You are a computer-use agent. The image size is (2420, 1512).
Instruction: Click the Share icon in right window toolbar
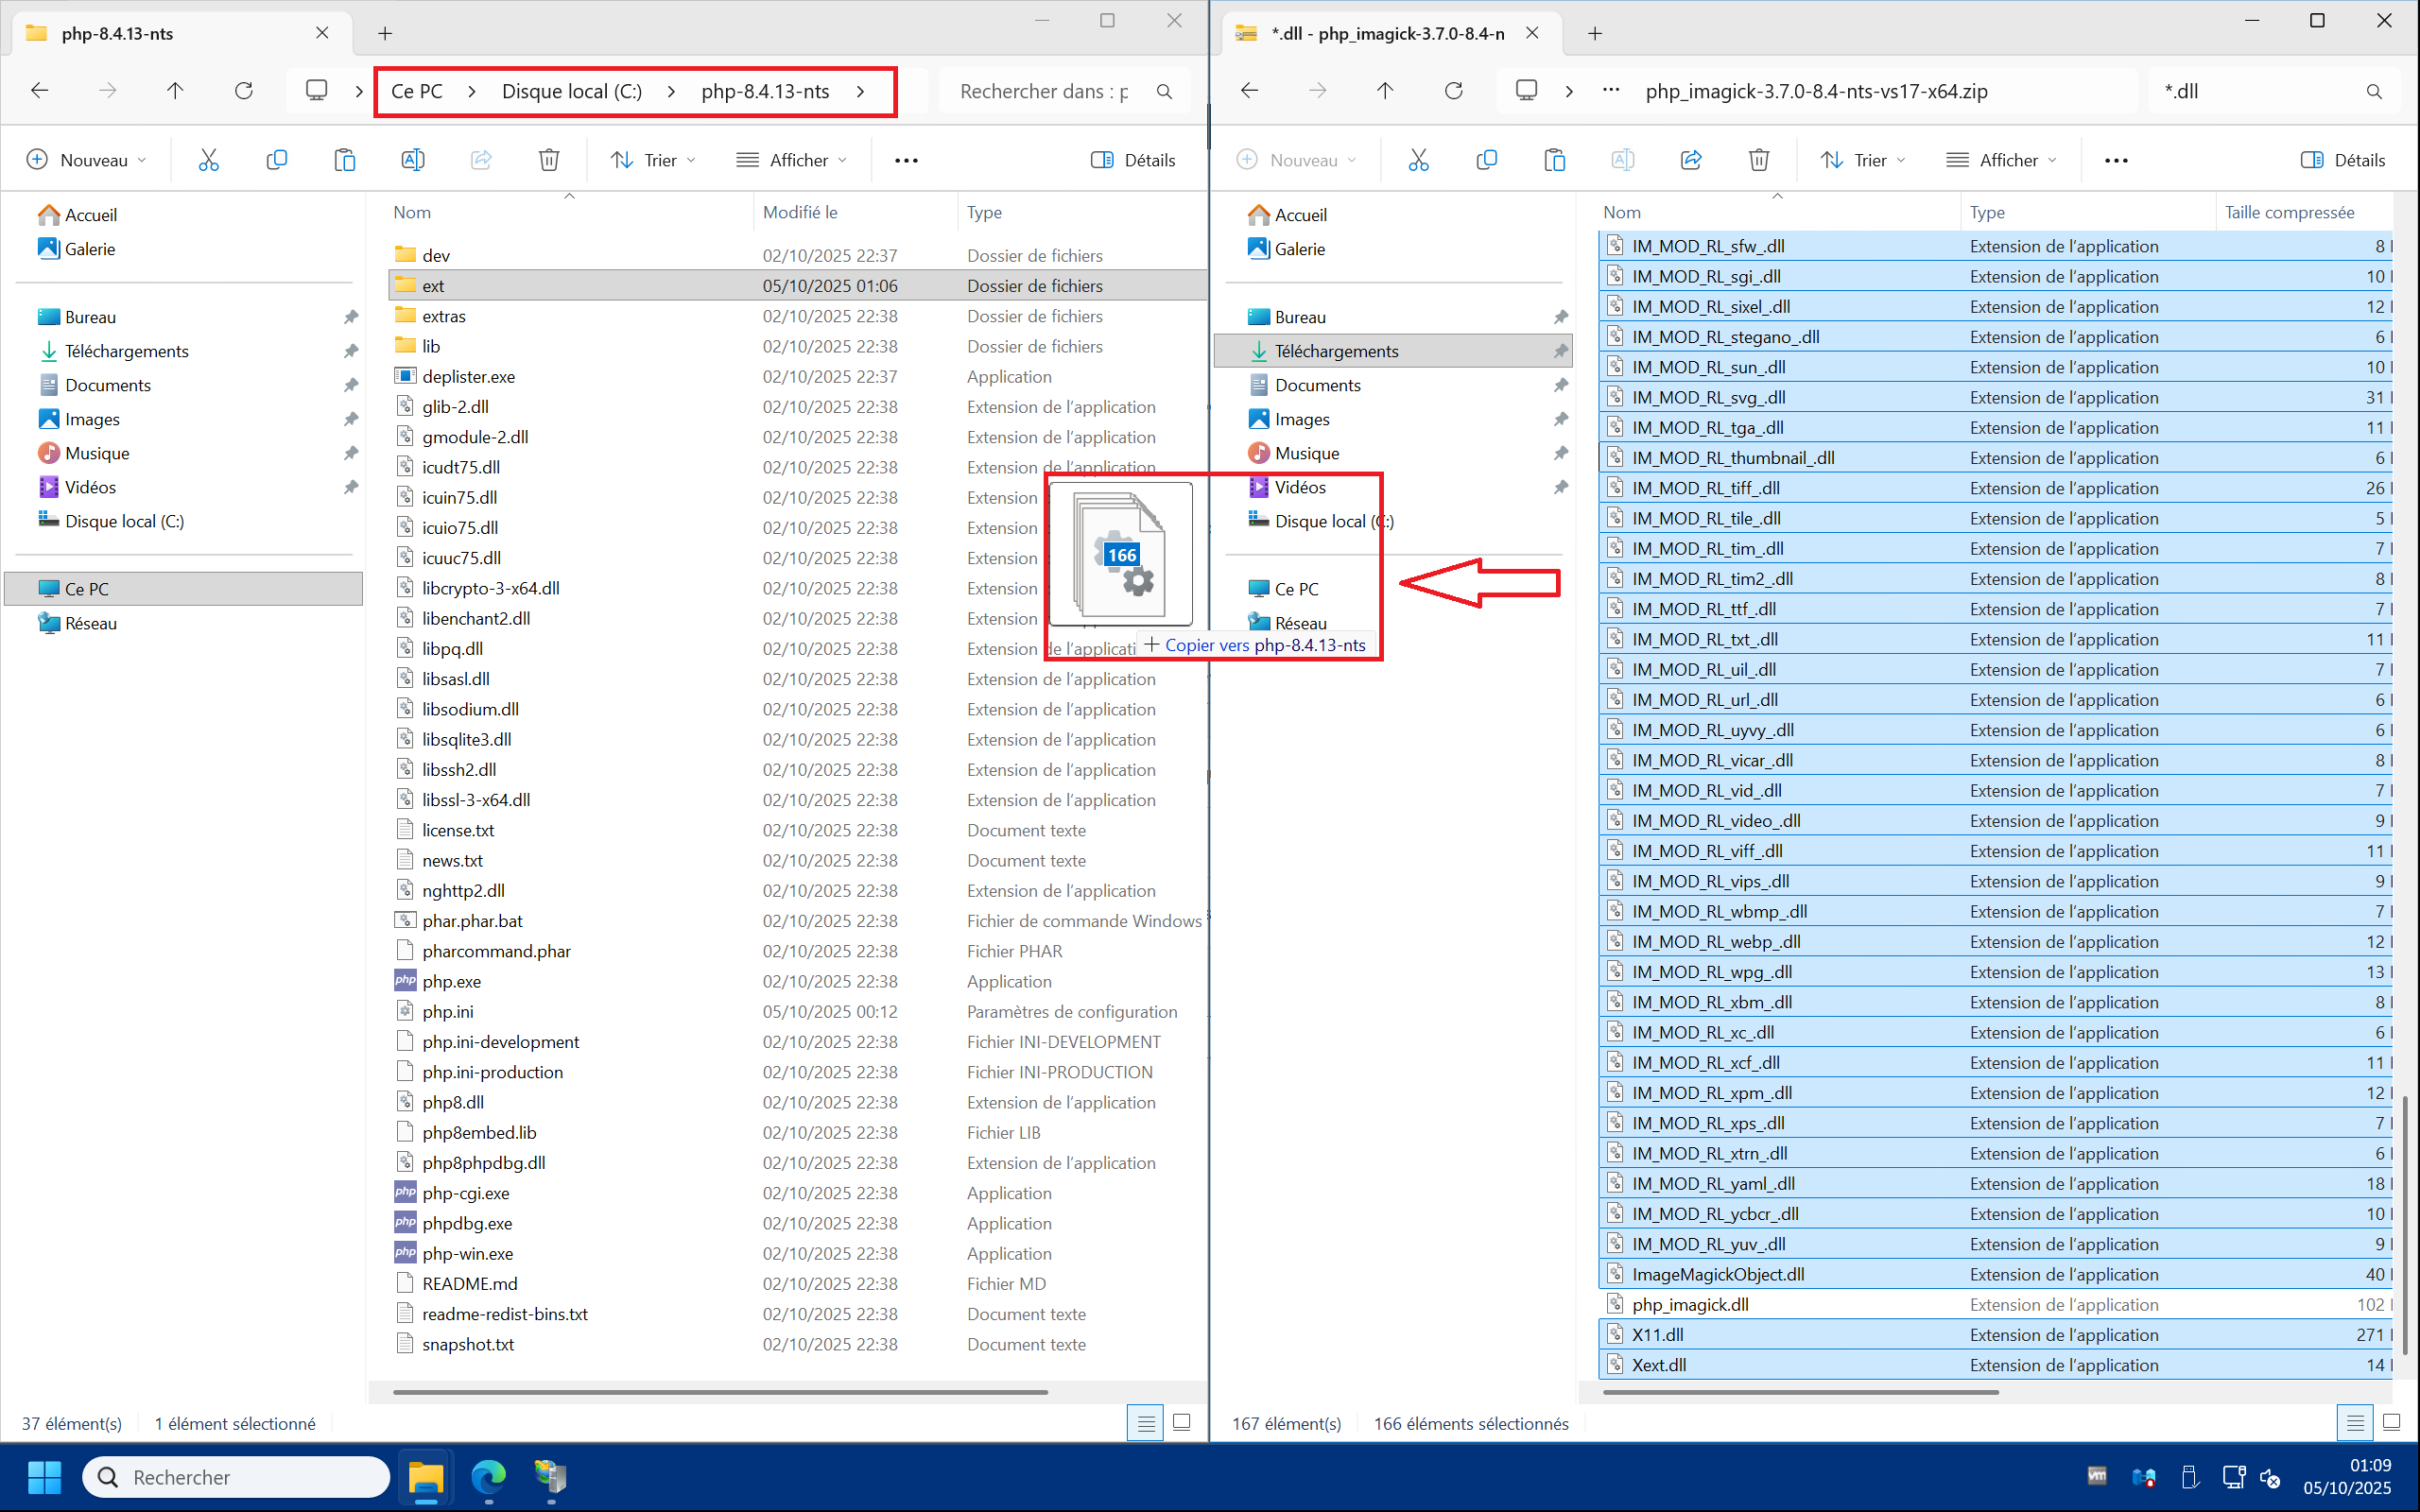[x=1690, y=160]
